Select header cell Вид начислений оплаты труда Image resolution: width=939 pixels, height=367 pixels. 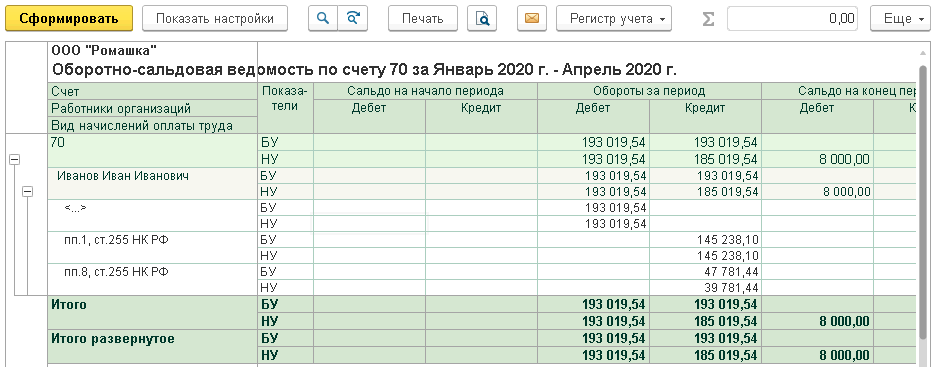(x=153, y=125)
